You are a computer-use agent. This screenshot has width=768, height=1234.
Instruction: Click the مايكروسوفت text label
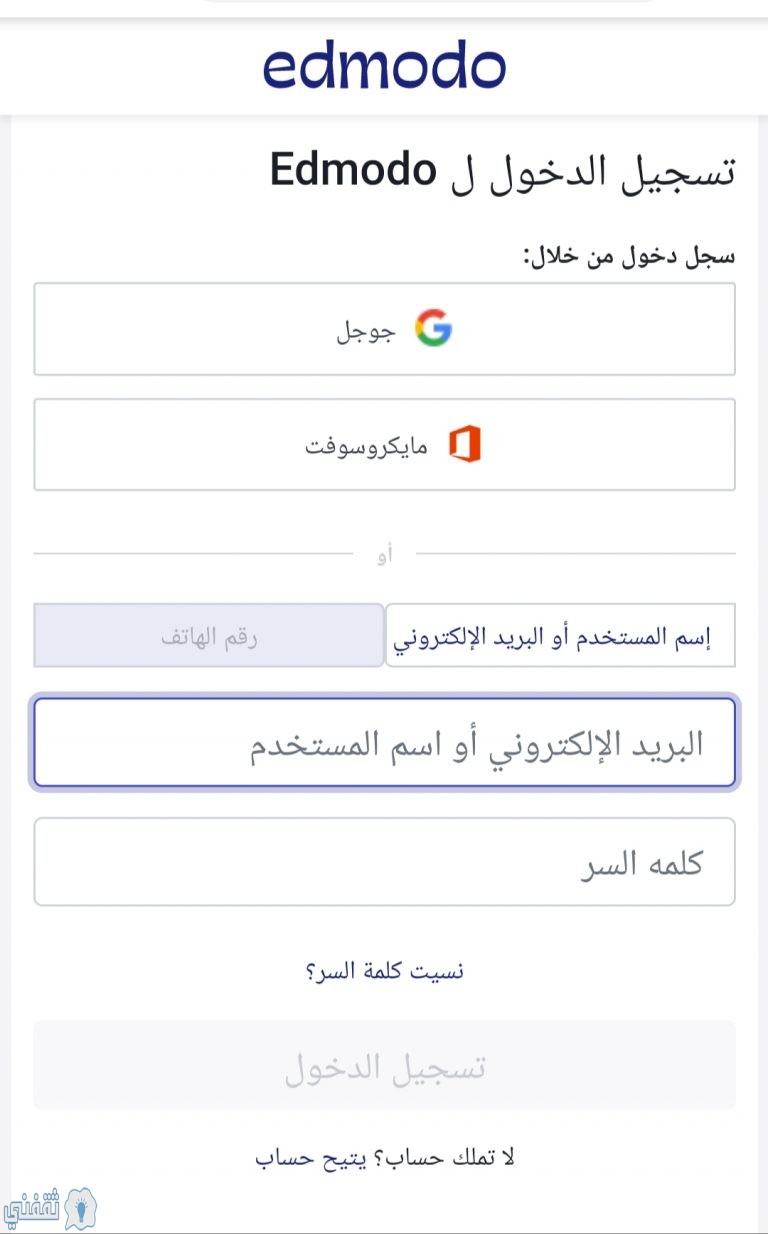(366, 446)
